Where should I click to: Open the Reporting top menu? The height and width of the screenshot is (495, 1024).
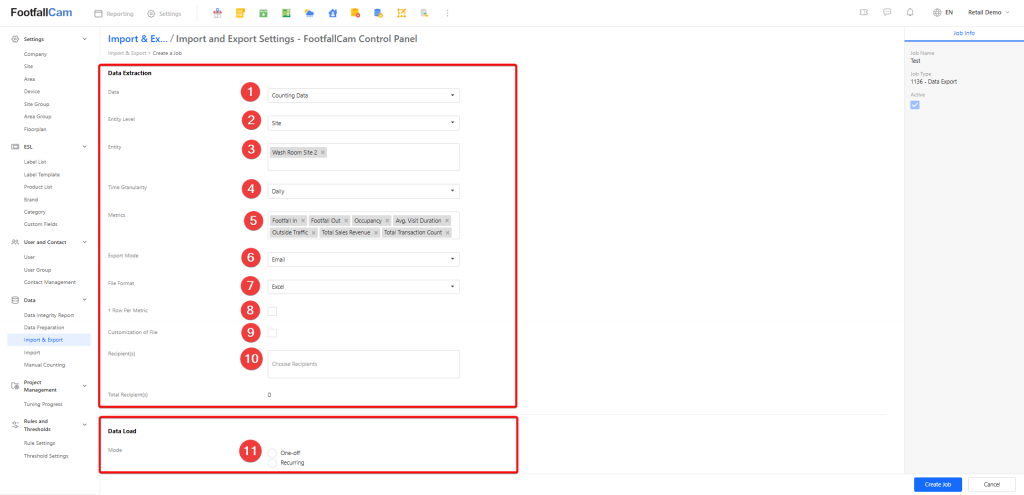click(114, 13)
